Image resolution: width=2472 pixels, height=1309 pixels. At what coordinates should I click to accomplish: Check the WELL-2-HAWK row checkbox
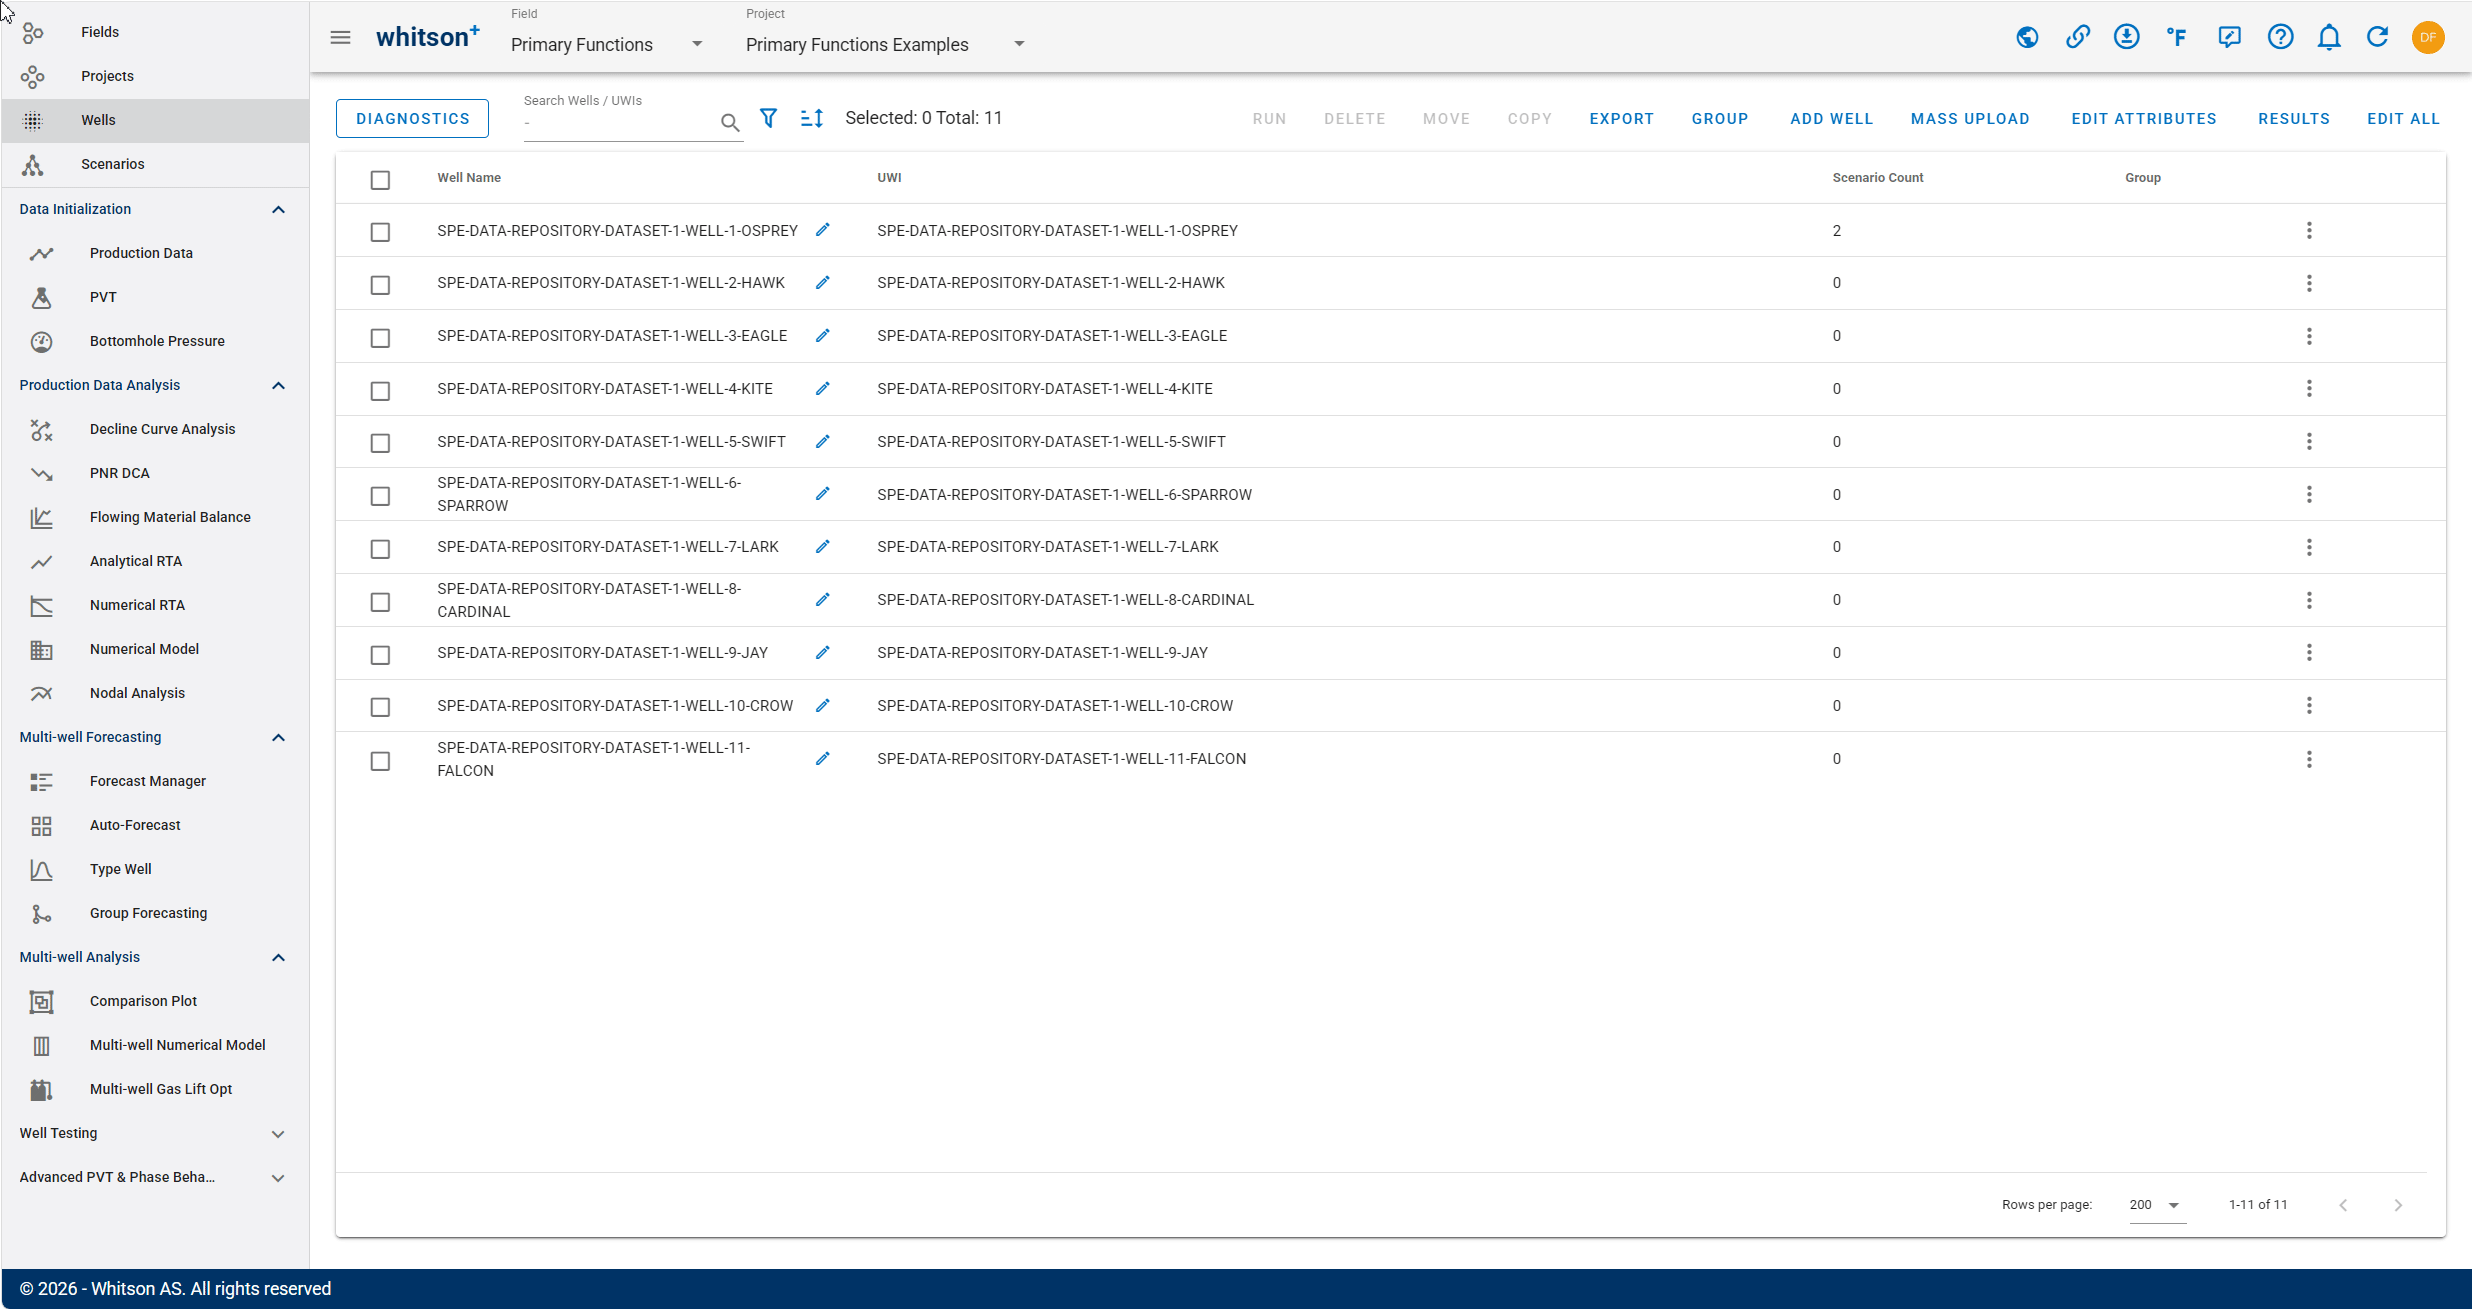(x=380, y=285)
